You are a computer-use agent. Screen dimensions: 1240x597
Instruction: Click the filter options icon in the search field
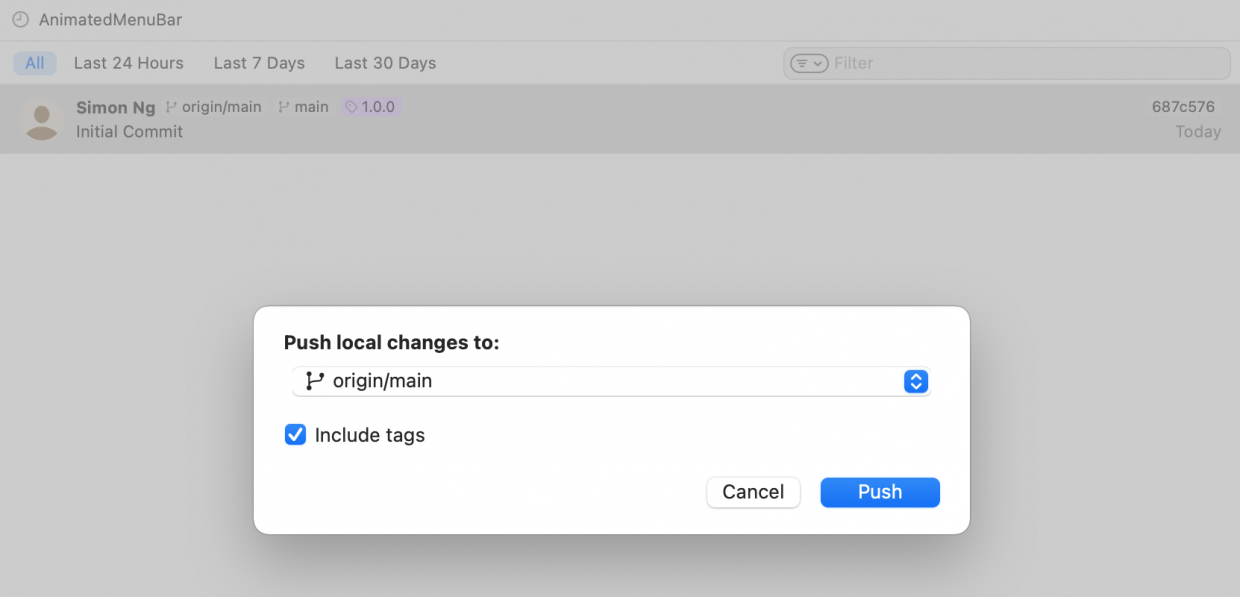[808, 63]
